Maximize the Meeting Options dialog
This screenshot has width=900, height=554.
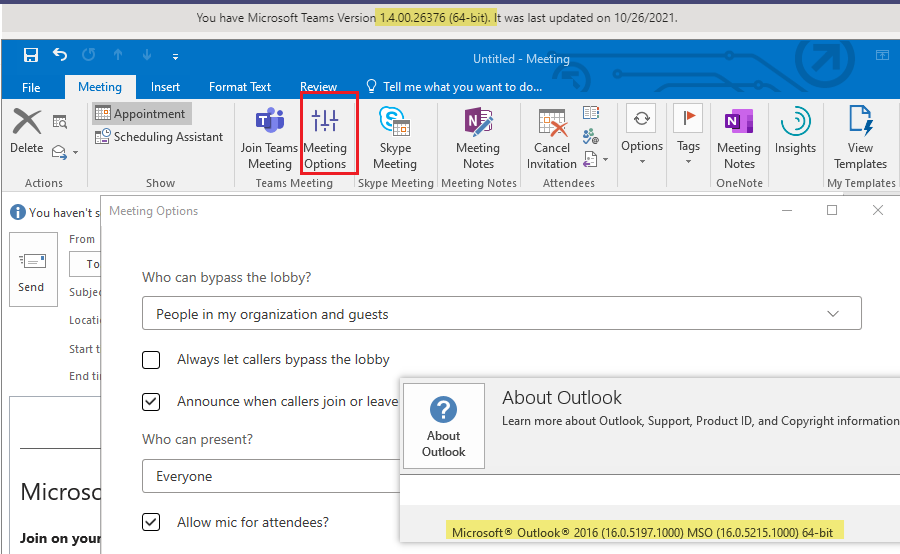pos(832,210)
